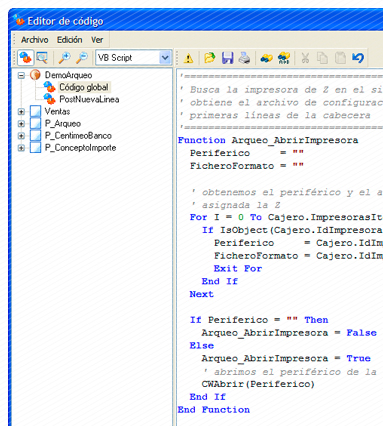The height and width of the screenshot is (426, 383).
Task: Open the Archivo menu
Action: click(35, 40)
